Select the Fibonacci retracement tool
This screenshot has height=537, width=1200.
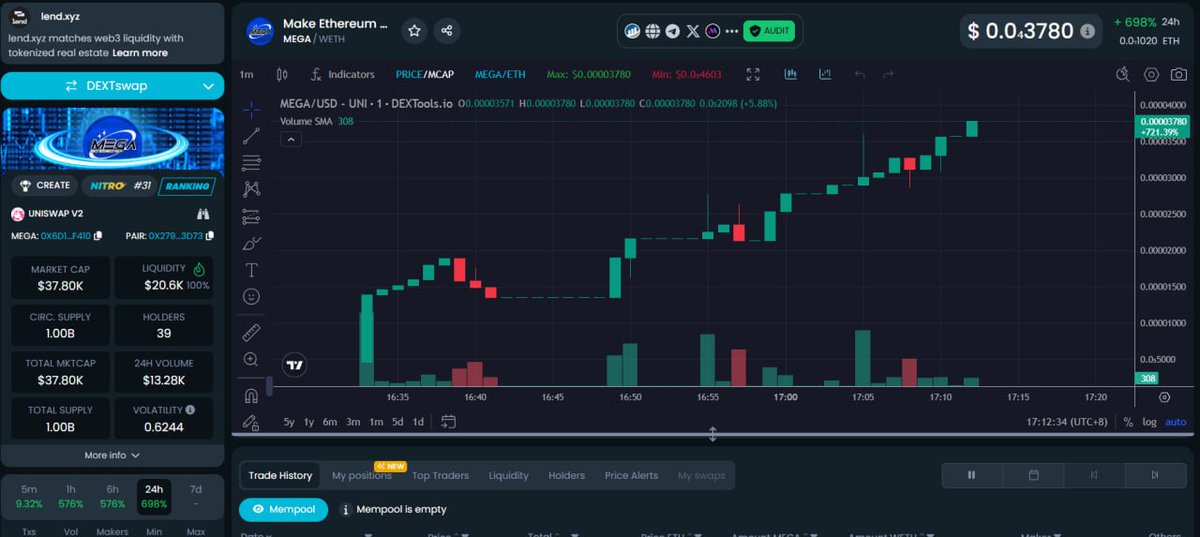point(252,162)
